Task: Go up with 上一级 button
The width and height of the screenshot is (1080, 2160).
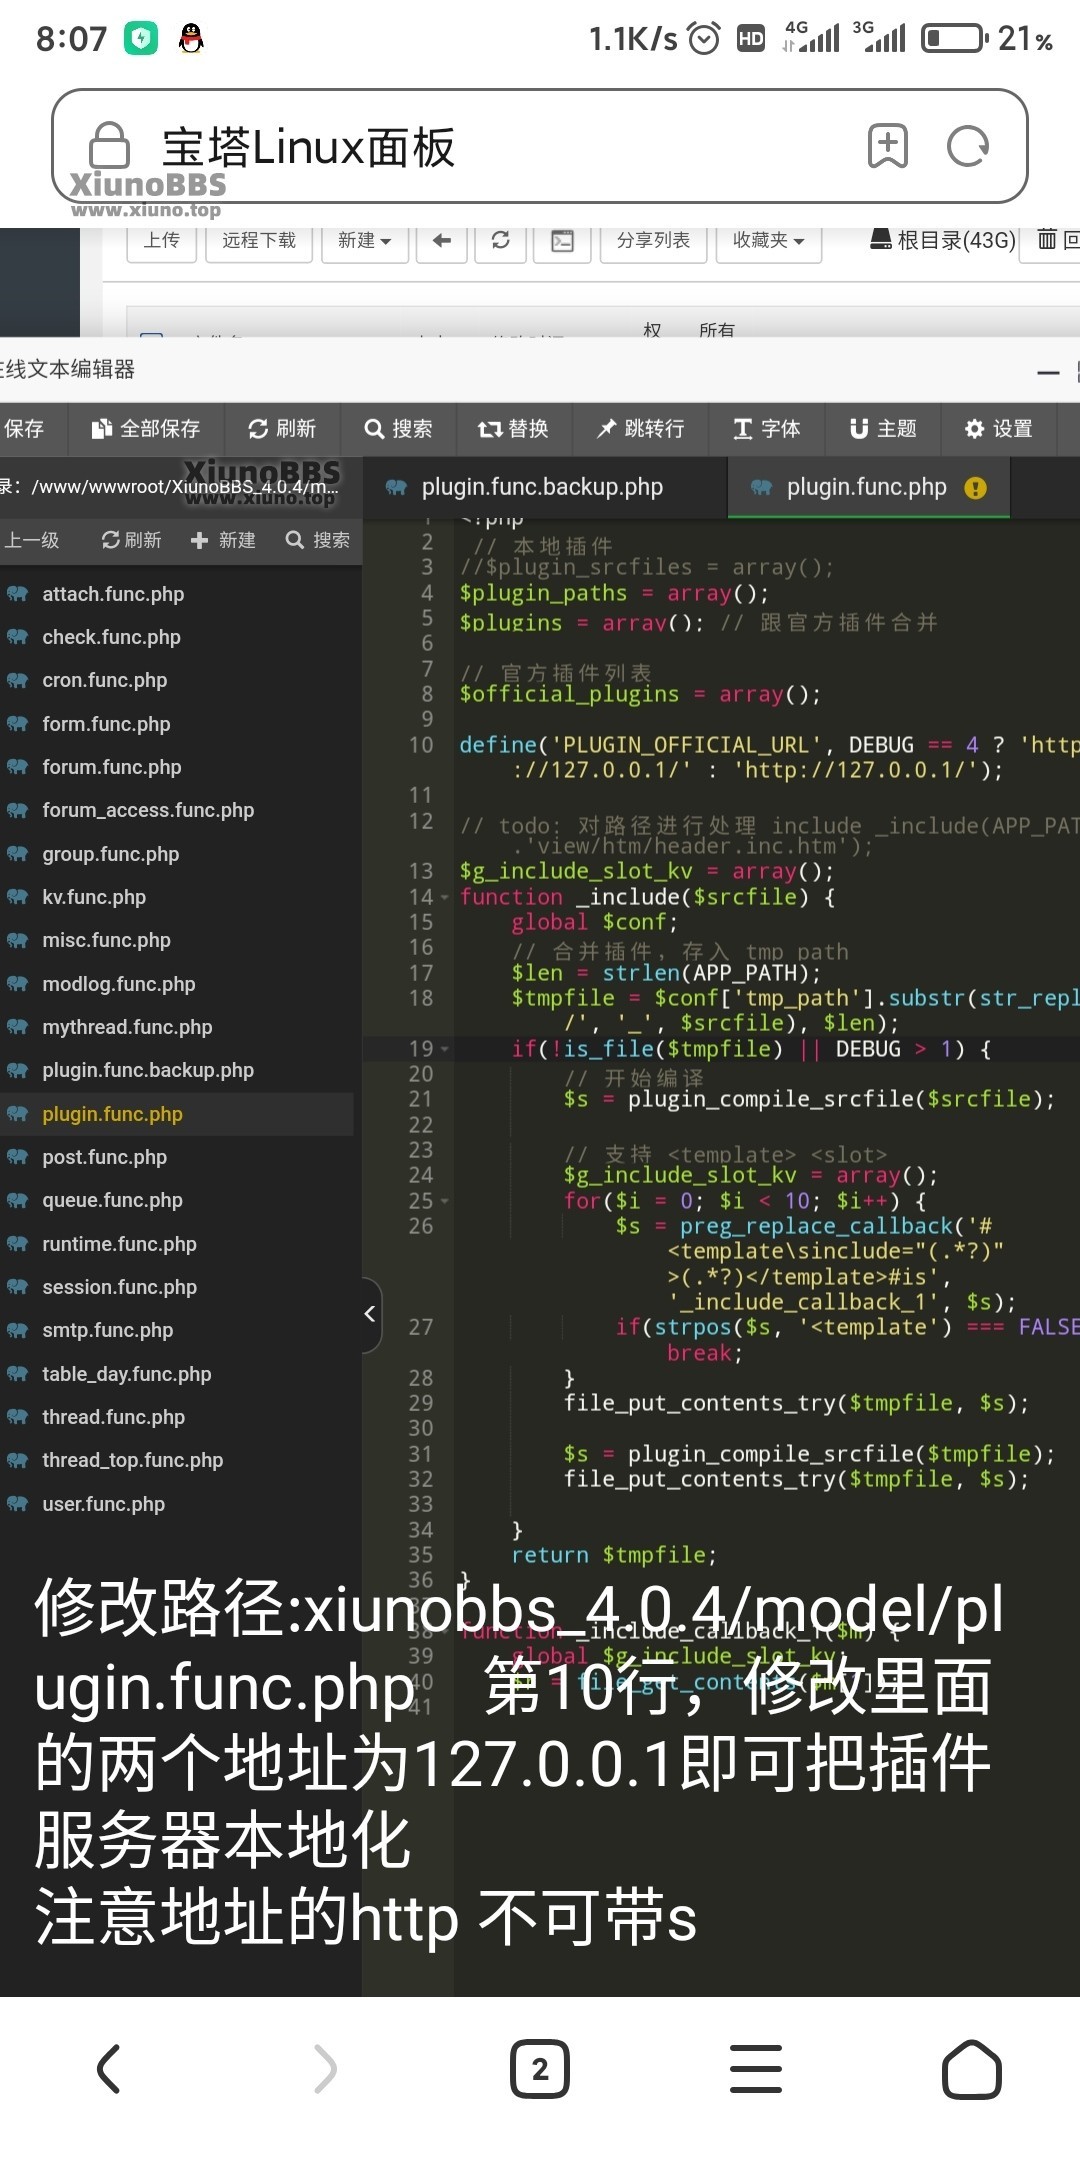Action: [x=32, y=541]
